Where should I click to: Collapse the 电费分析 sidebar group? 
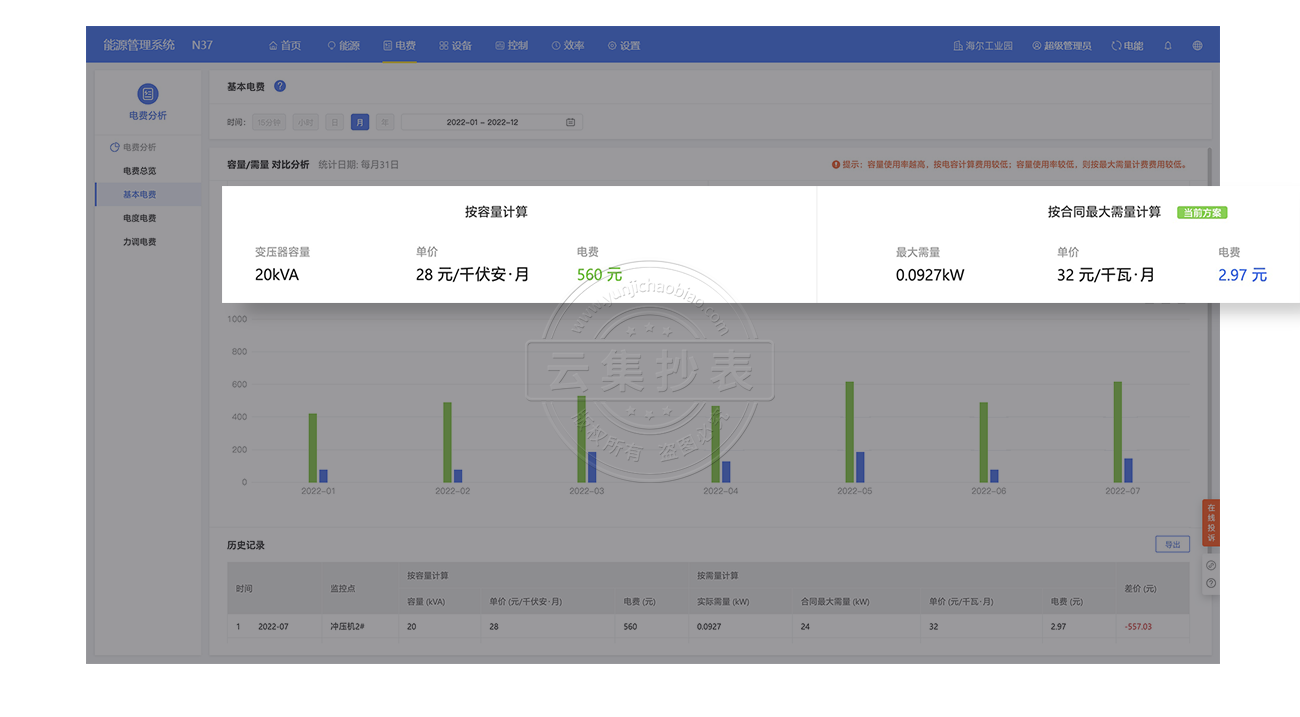point(134,147)
